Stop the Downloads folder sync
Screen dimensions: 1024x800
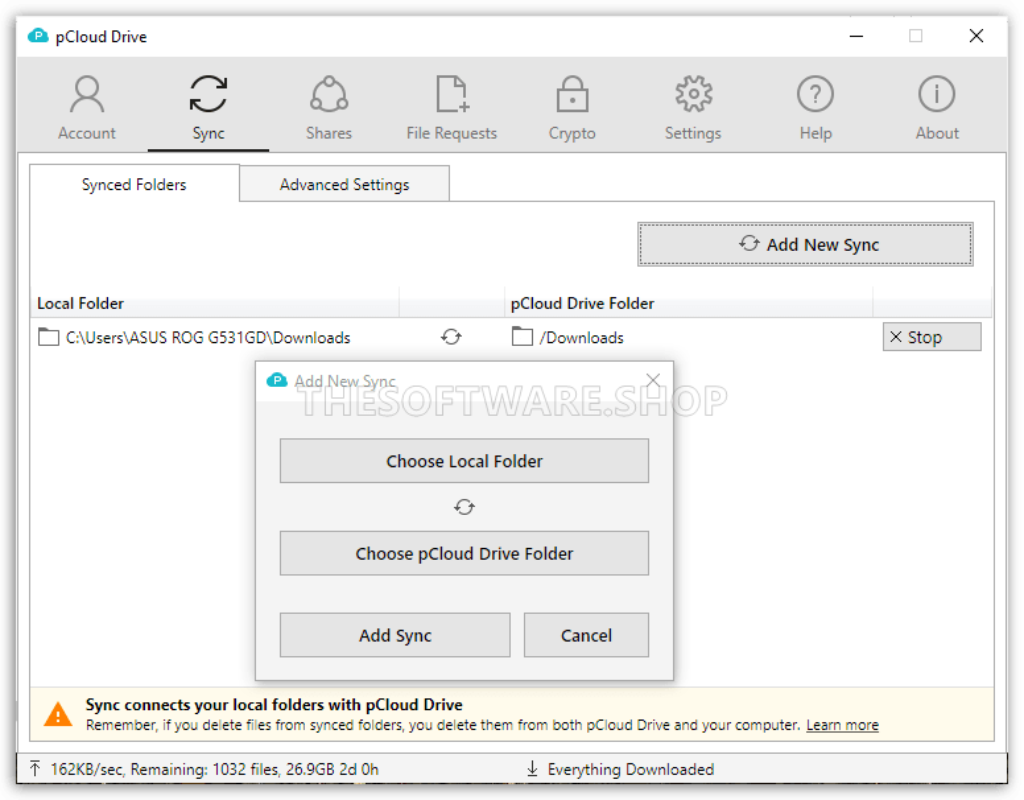[x=932, y=337]
